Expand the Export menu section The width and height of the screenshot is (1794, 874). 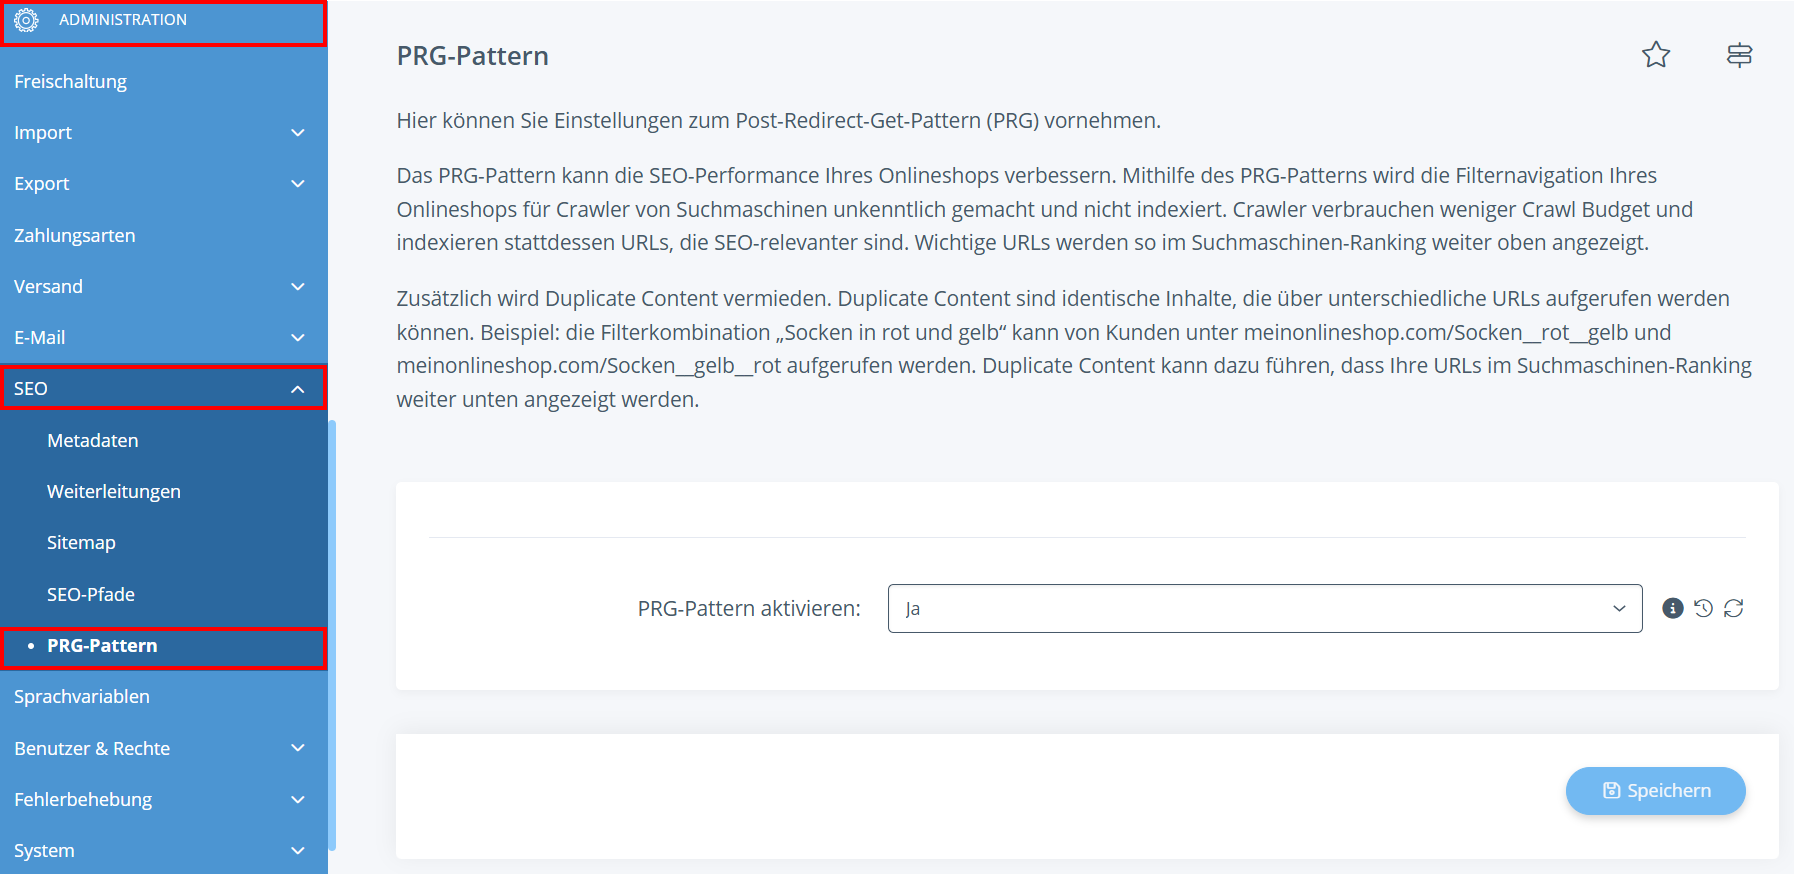tap(297, 184)
